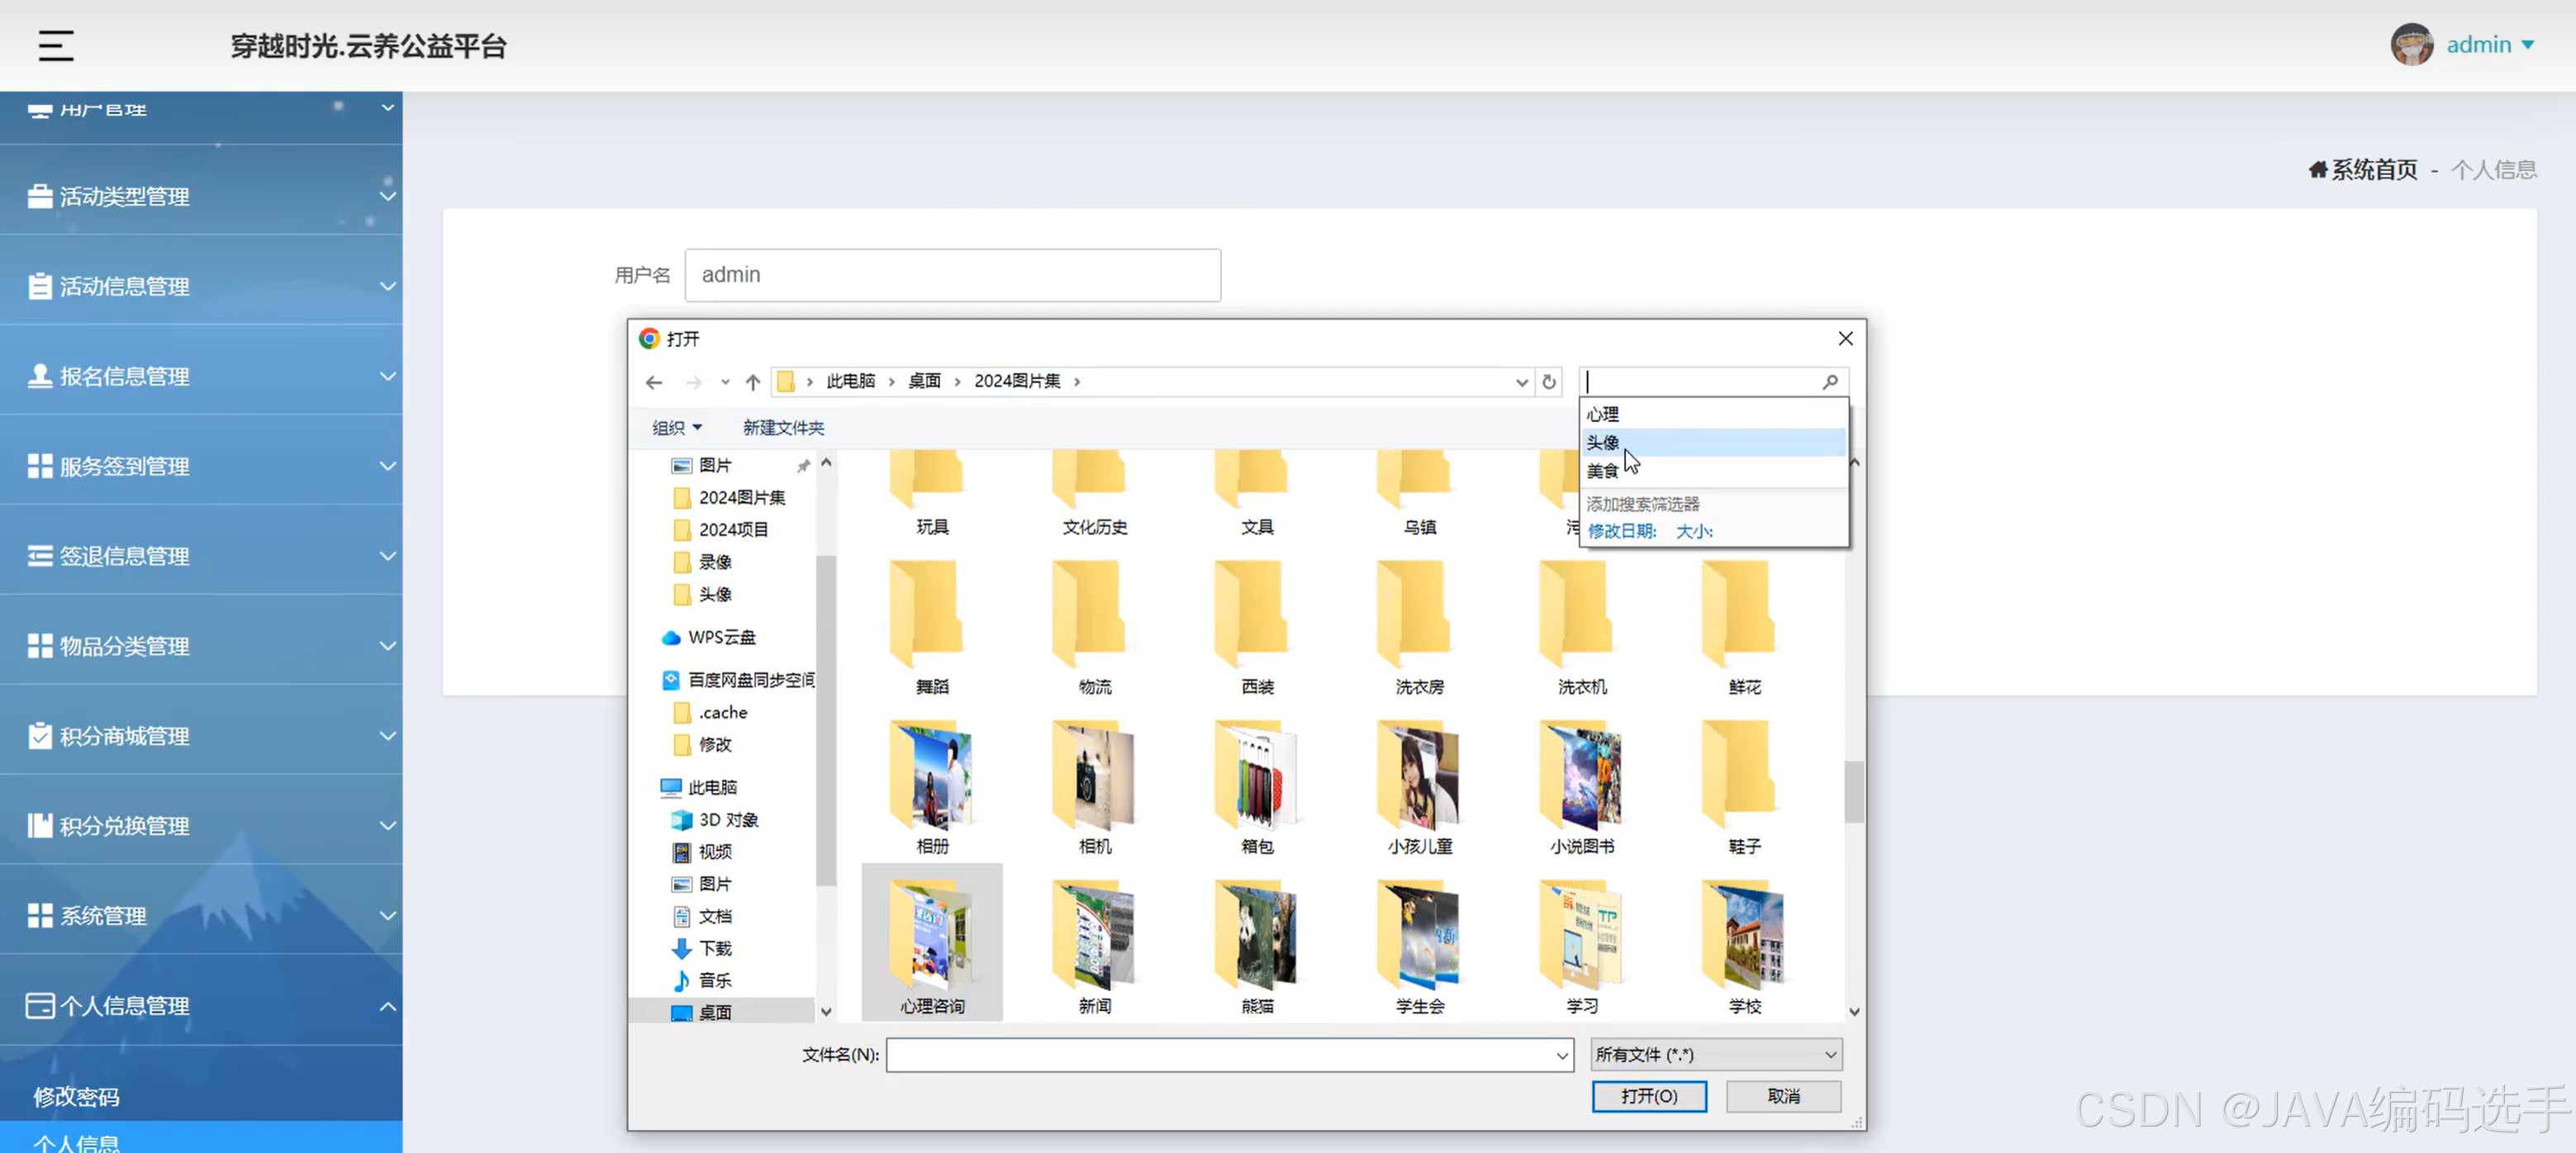Click the search magnifier icon
This screenshot has width=2576, height=1153.
tap(1829, 382)
